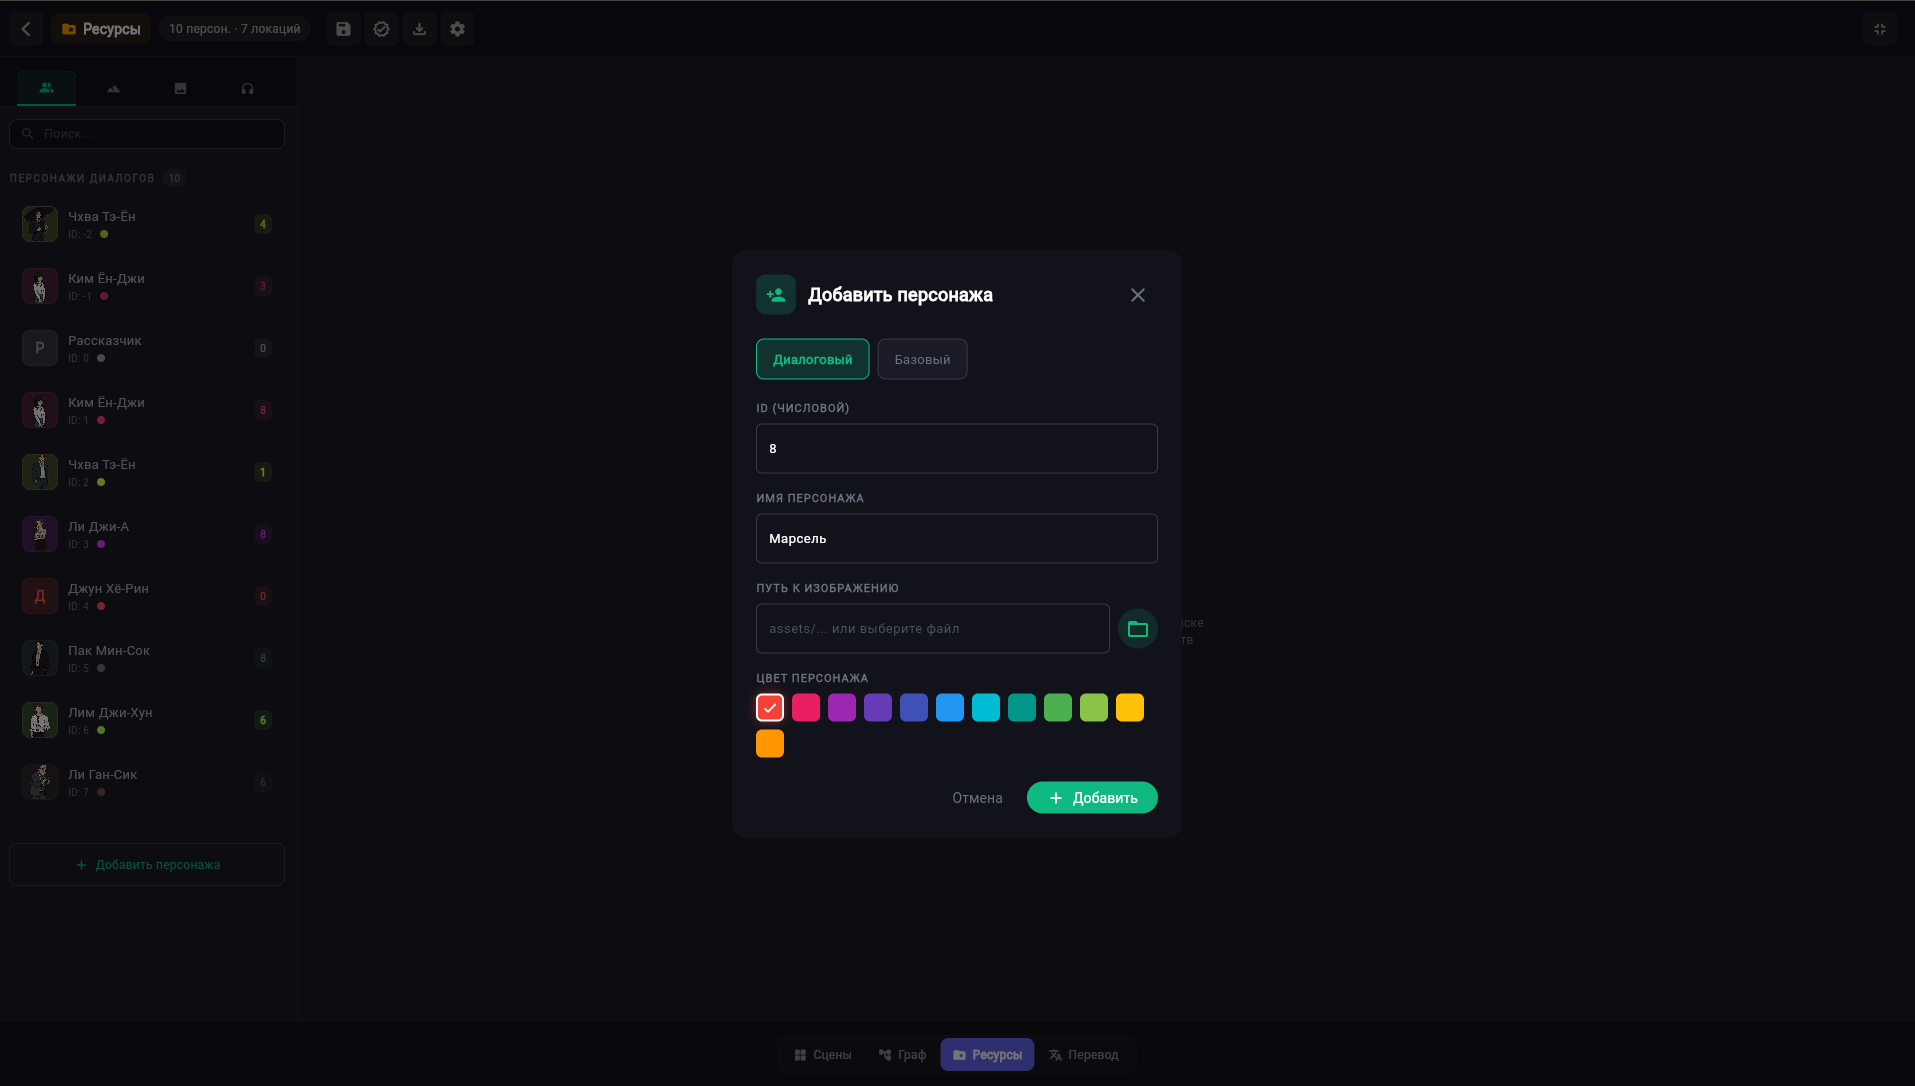Screen dimensions: 1915x1086
Task: Click the validation checkmark icon
Action: 381,29
